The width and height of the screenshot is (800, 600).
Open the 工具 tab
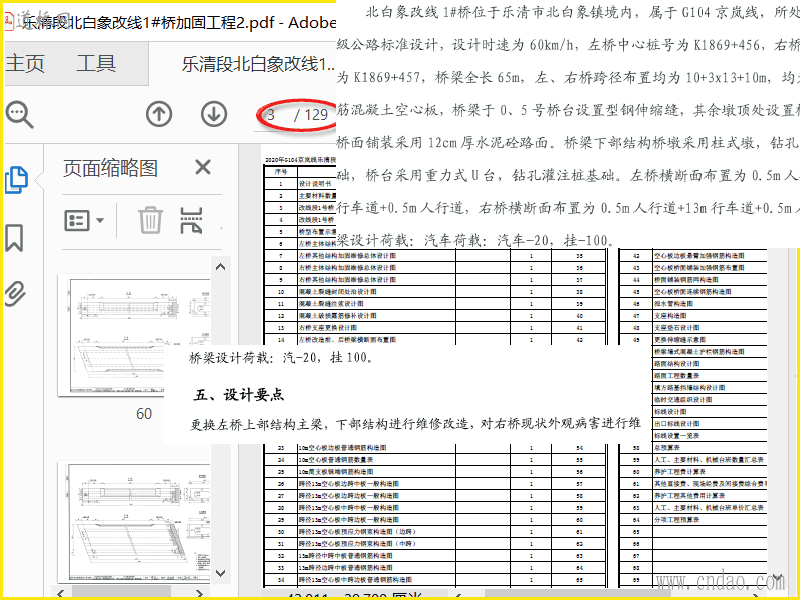point(96,63)
